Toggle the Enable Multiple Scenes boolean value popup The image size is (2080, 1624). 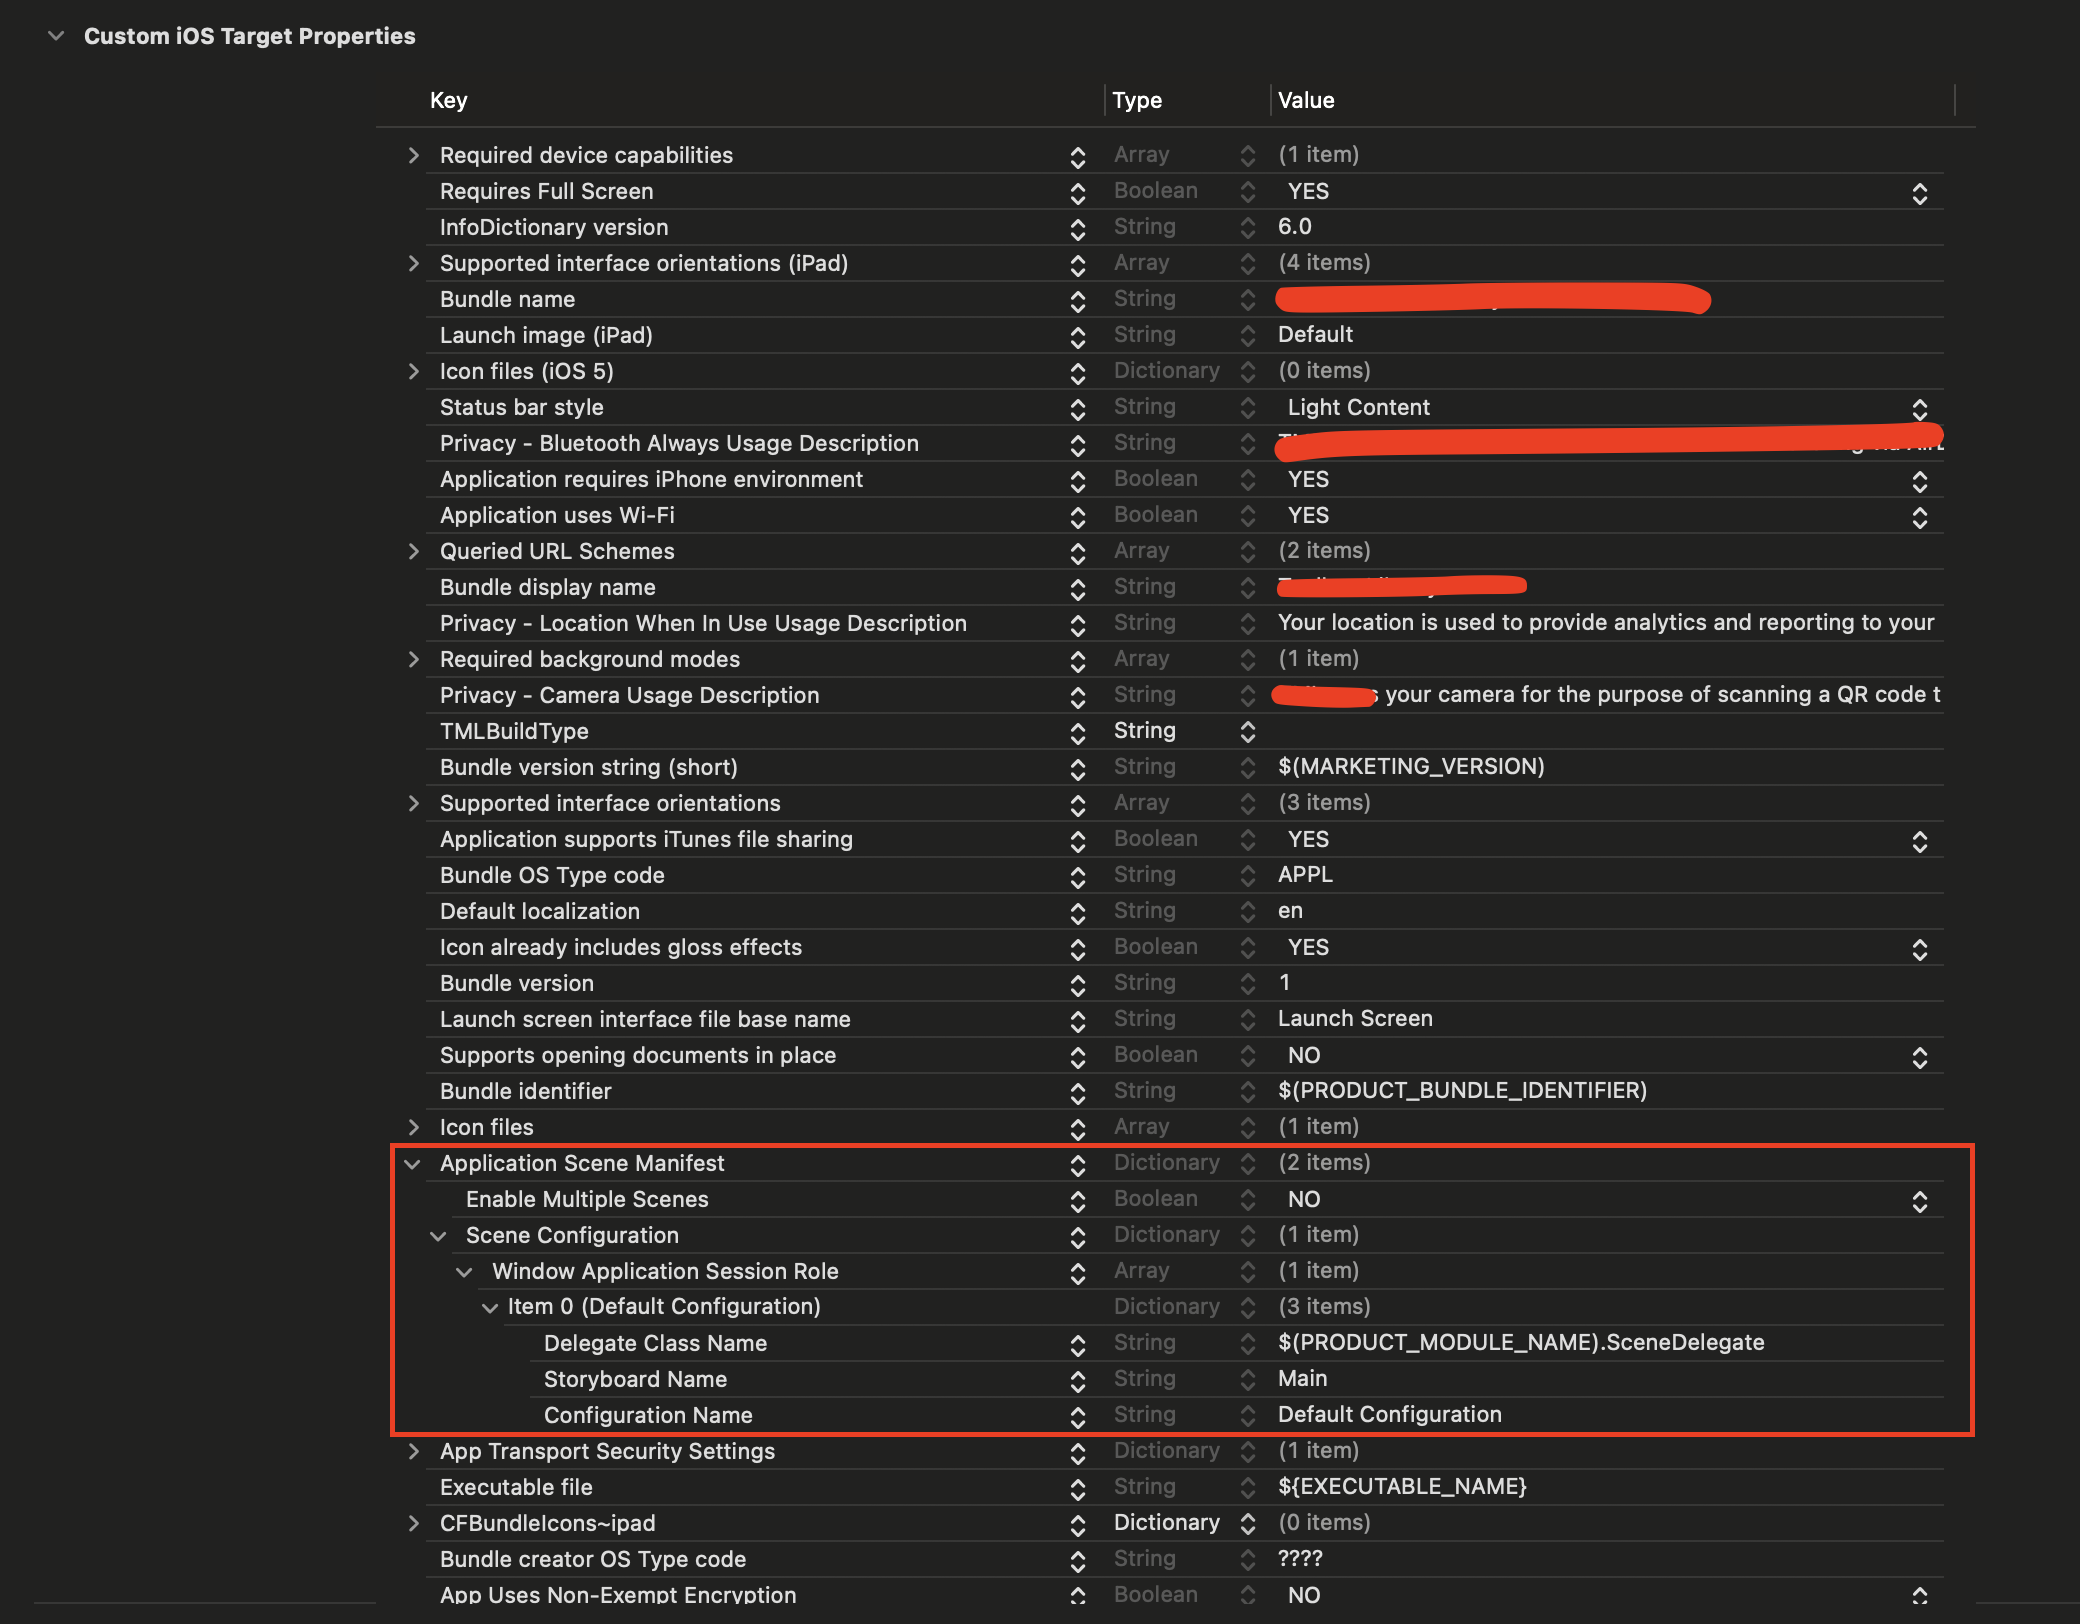(x=1919, y=1200)
